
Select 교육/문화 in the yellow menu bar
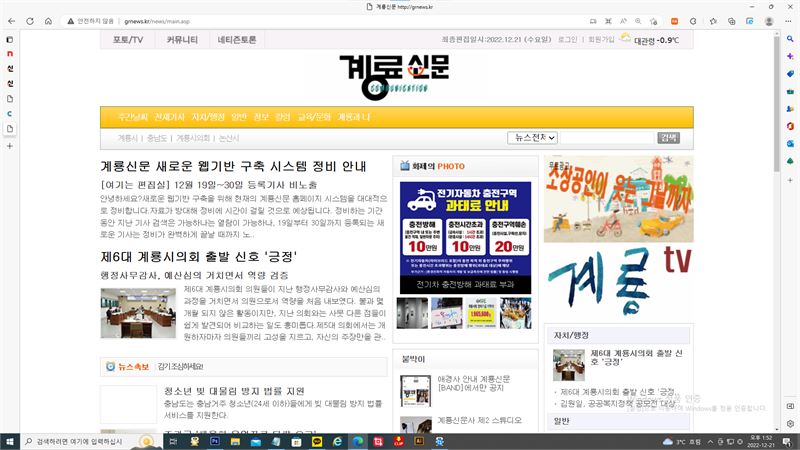pyautogui.click(x=314, y=117)
